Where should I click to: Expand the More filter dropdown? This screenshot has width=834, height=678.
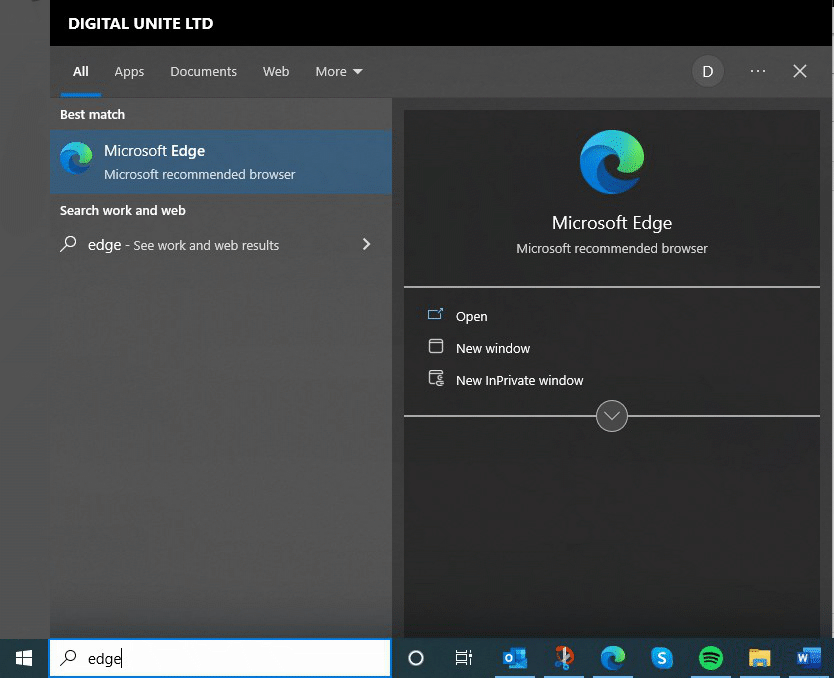(339, 72)
